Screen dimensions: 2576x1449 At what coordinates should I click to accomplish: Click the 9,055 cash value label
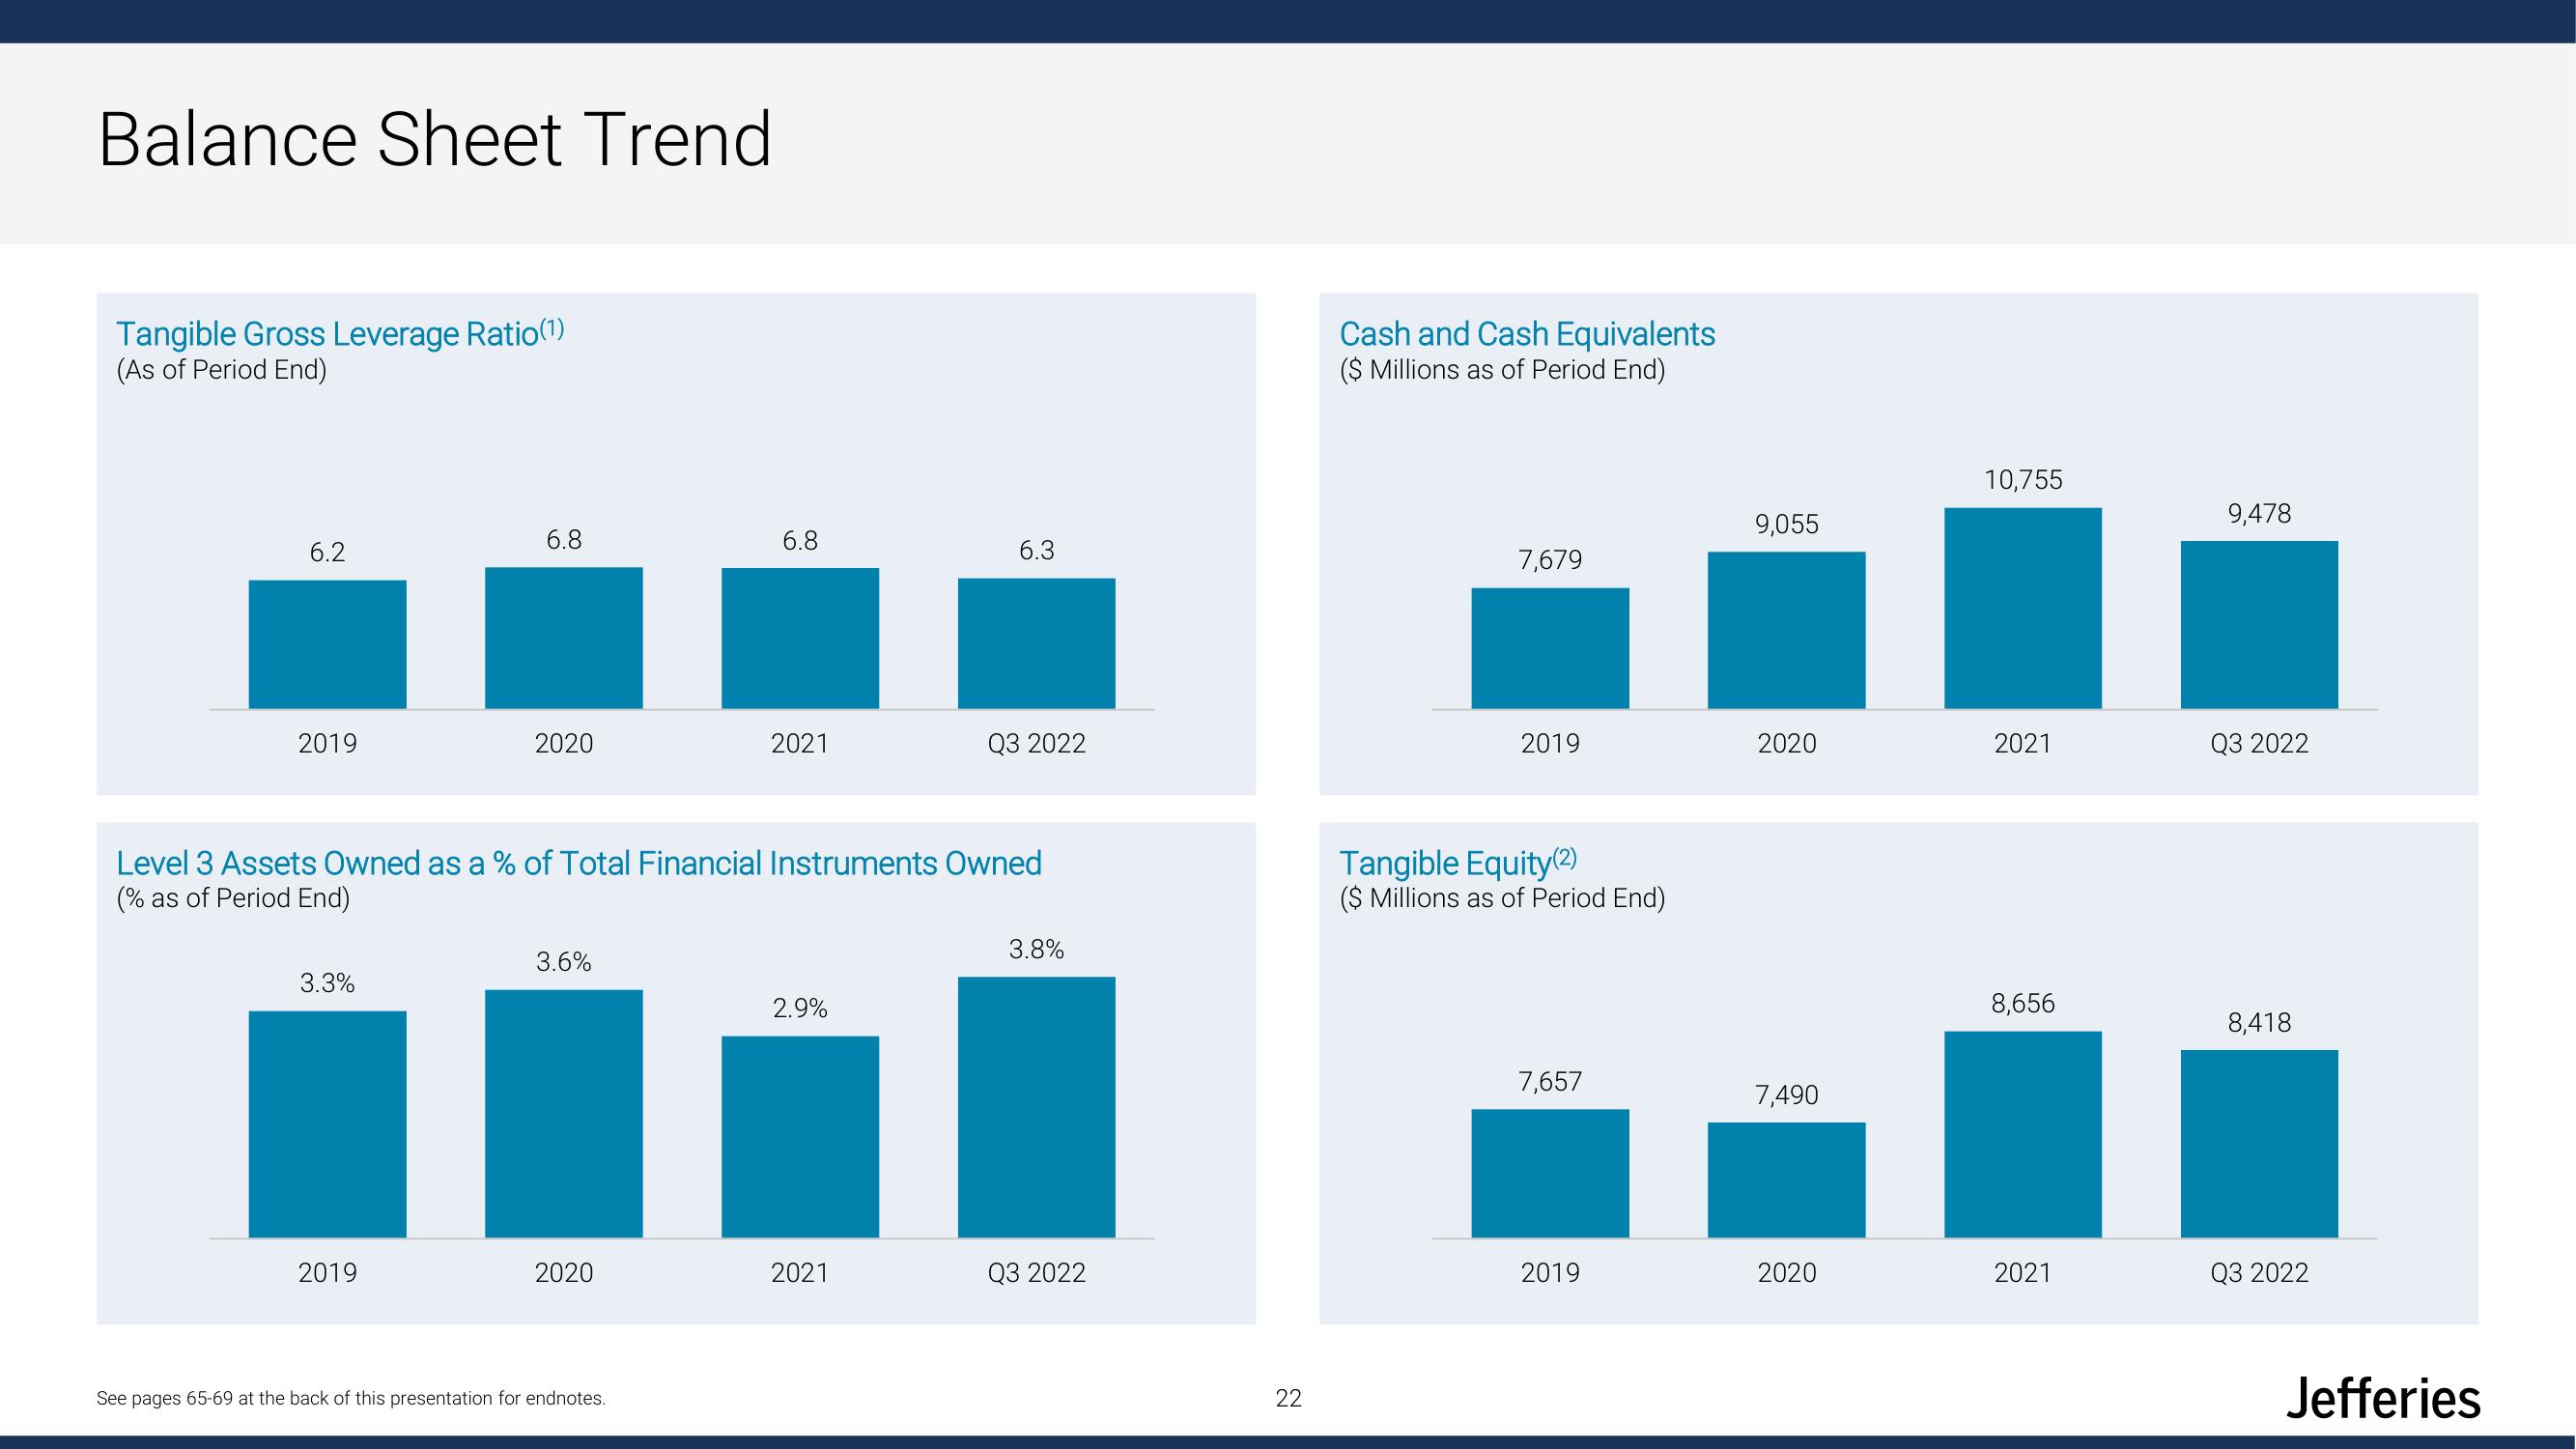pyautogui.click(x=1786, y=524)
